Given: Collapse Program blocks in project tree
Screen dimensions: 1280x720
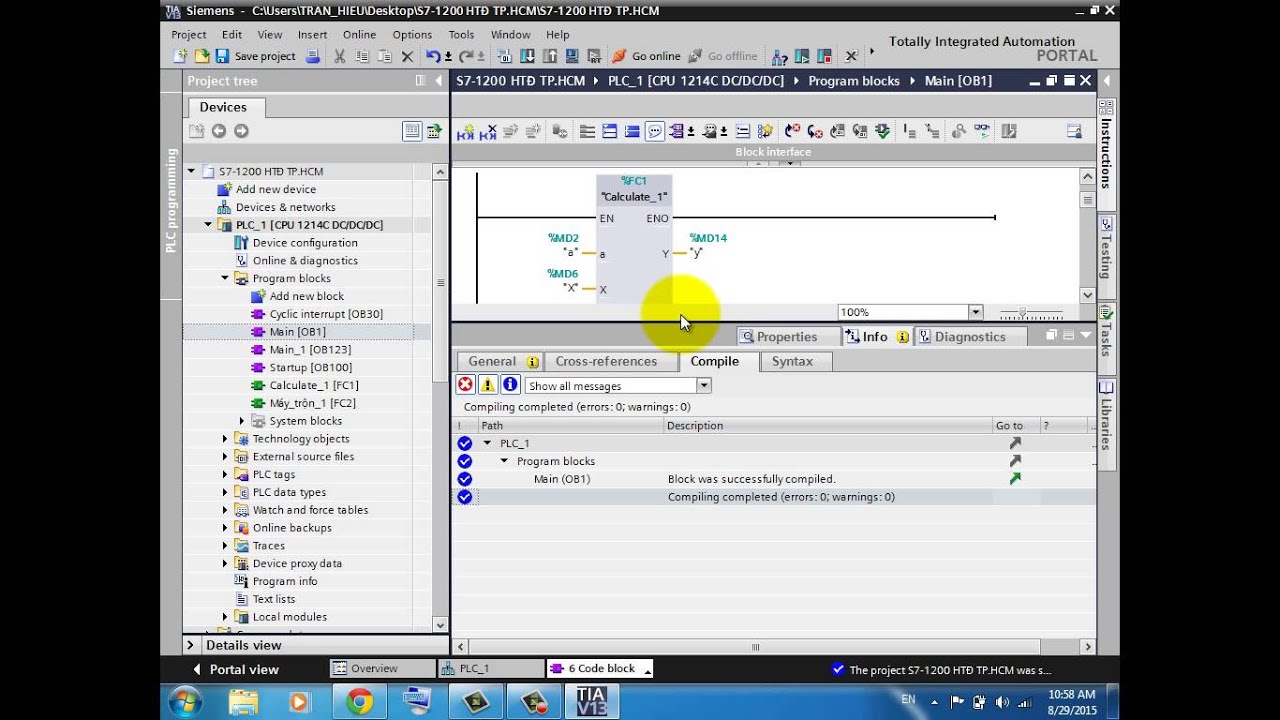Looking at the screenshot, I should point(225,278).
